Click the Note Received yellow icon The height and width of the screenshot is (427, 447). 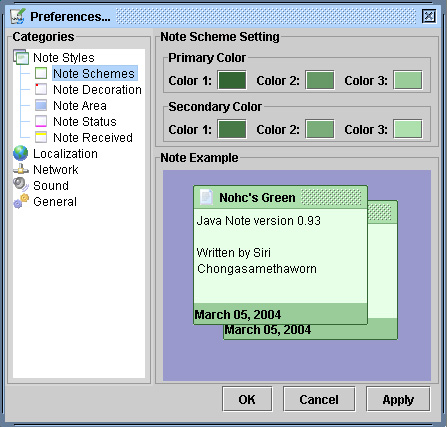[41, 137]
